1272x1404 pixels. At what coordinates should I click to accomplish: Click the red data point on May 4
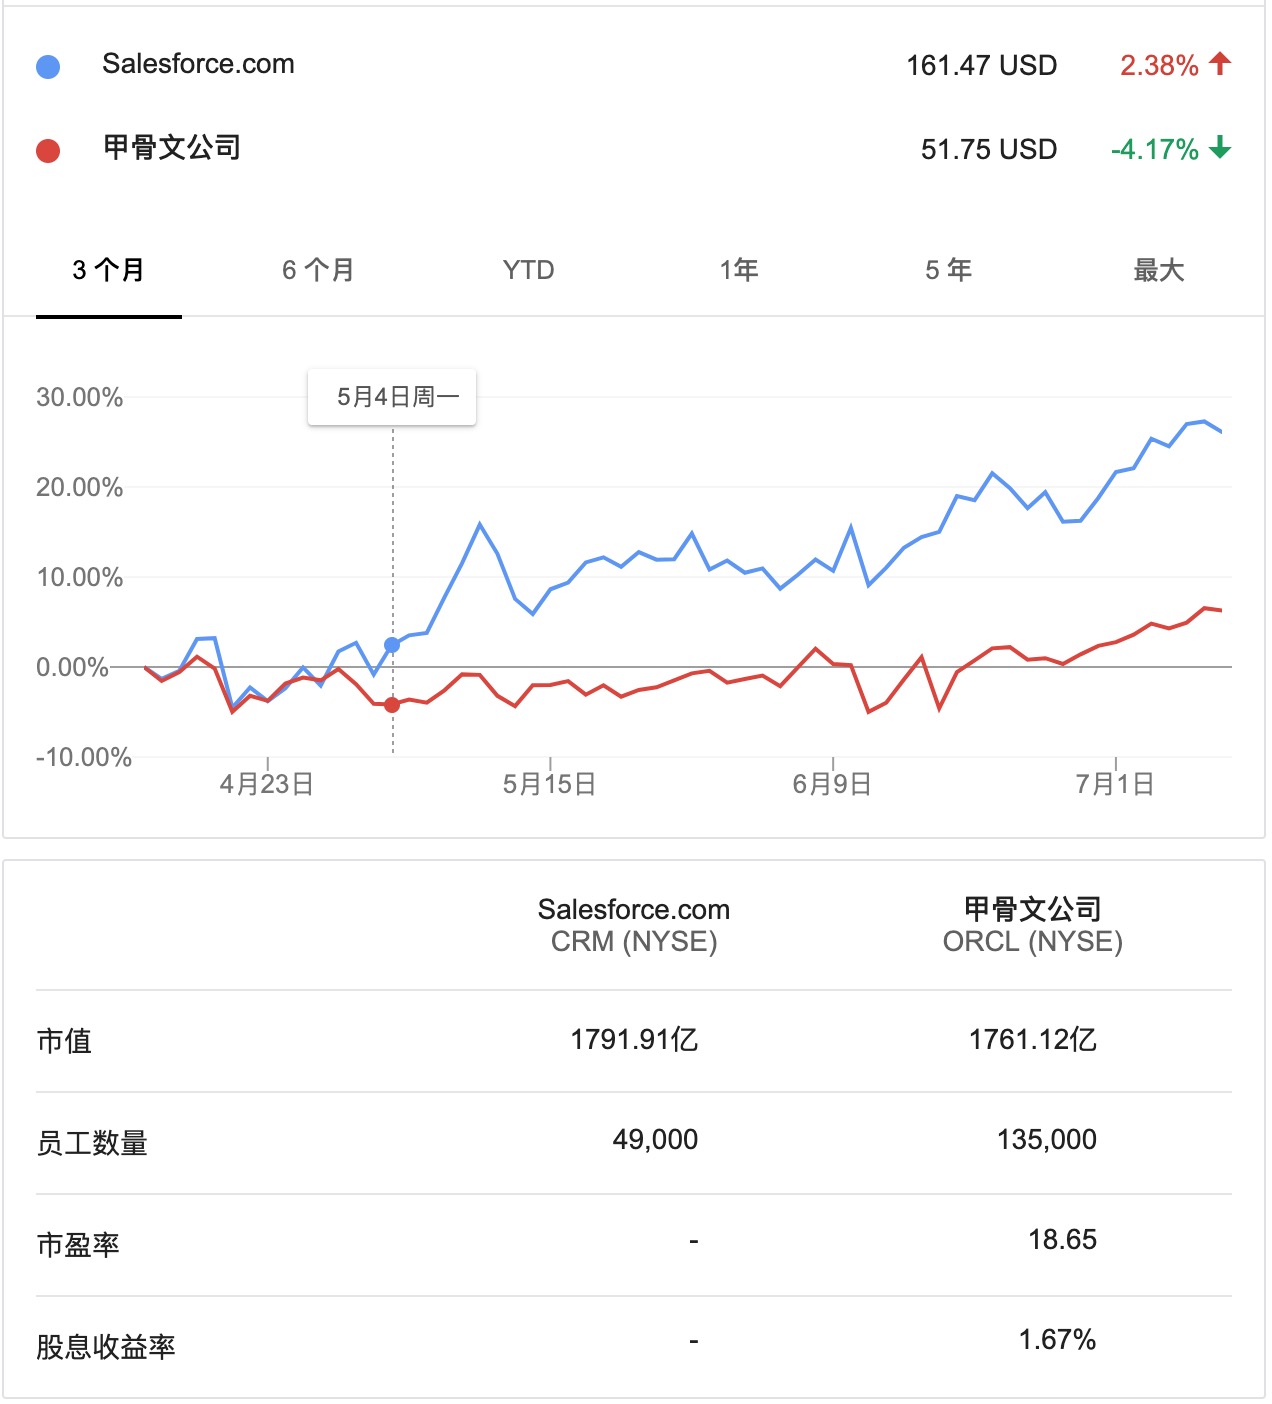392,705
